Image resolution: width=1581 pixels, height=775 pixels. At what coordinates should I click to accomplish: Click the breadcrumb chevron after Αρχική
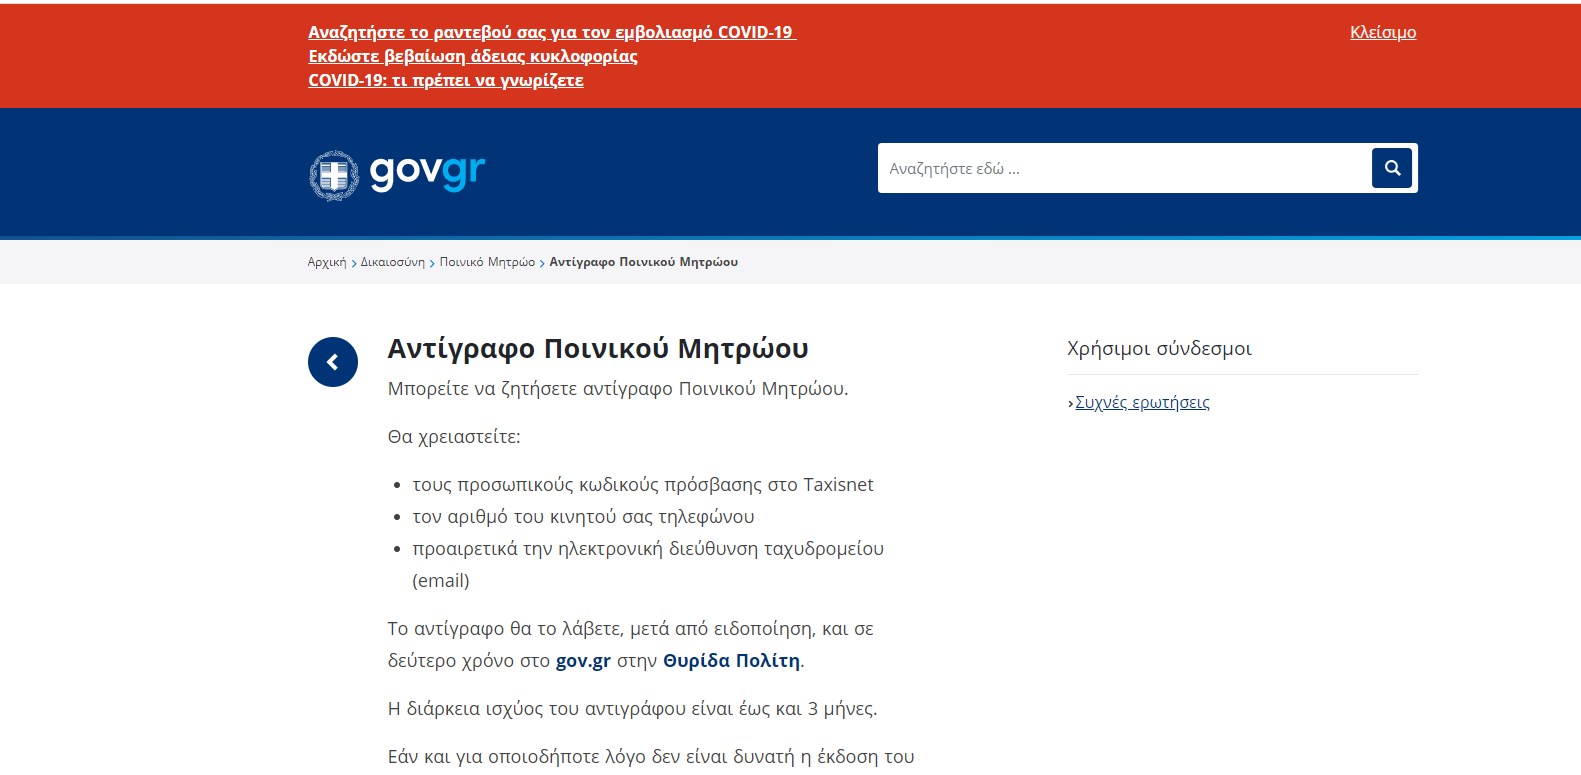[353, 263]
